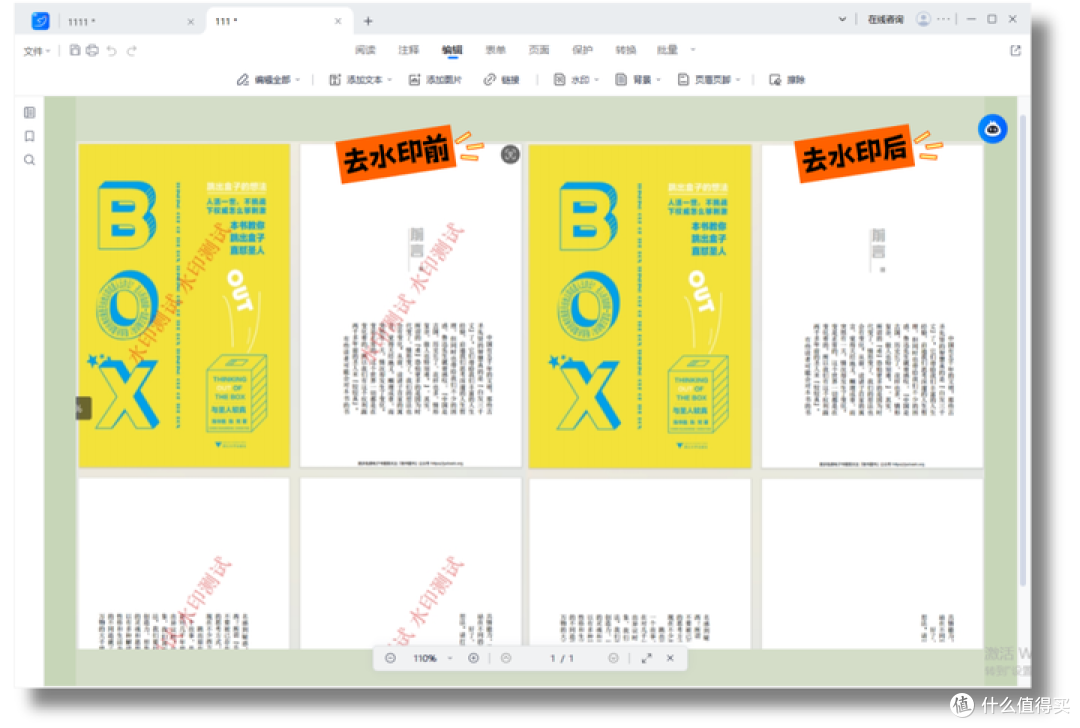Switch to the 注释 annotation tab

[408, 50]
